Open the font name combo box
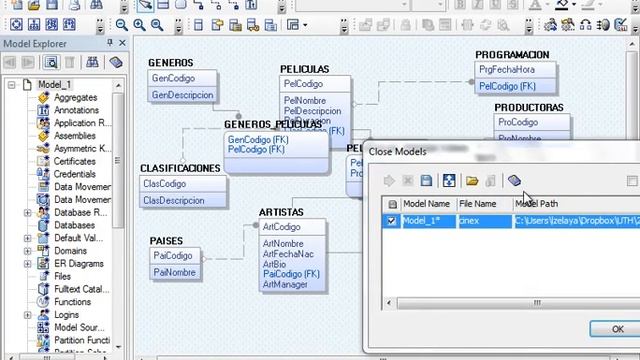This screenshot has width=640, height=360. (353, 5)
